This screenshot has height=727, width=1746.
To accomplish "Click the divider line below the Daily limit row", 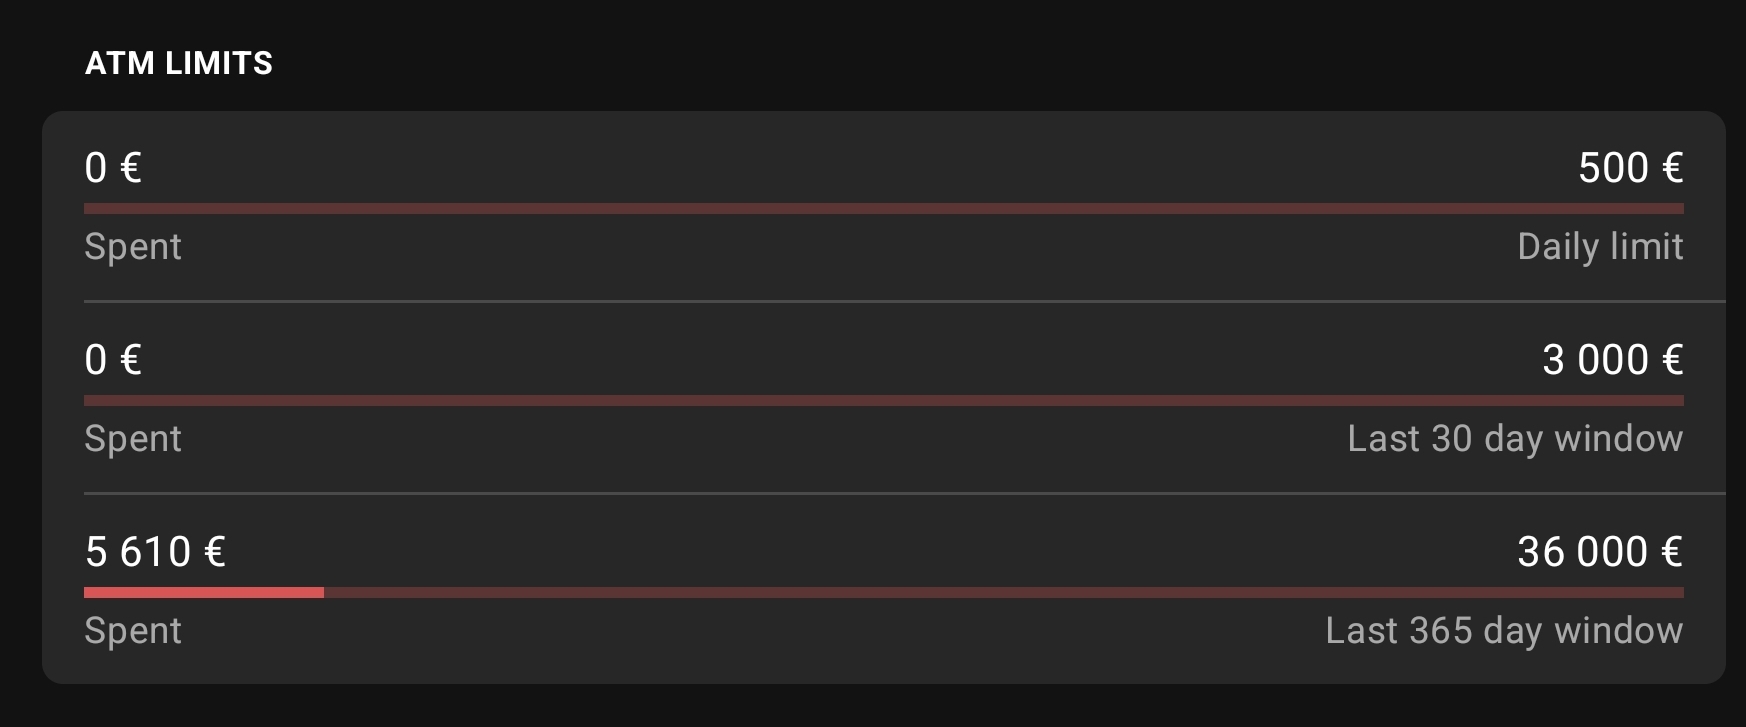I will (900, 301).
